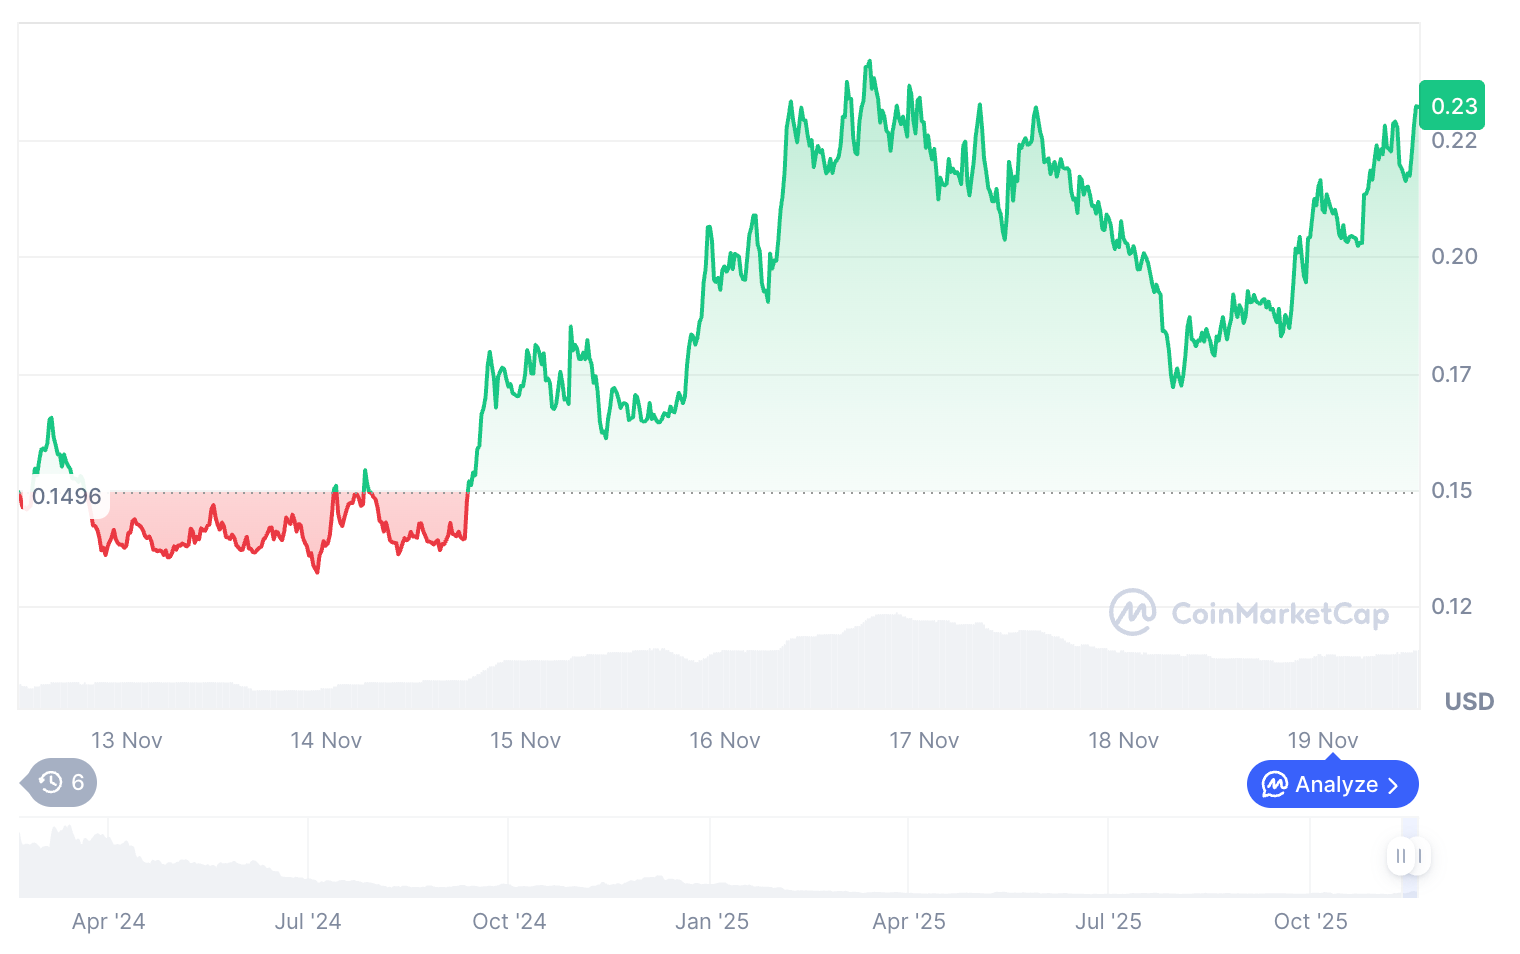The image size is (1520, 954).
Task: Select the Apr '24 point on the navigator
Action: 108,921
